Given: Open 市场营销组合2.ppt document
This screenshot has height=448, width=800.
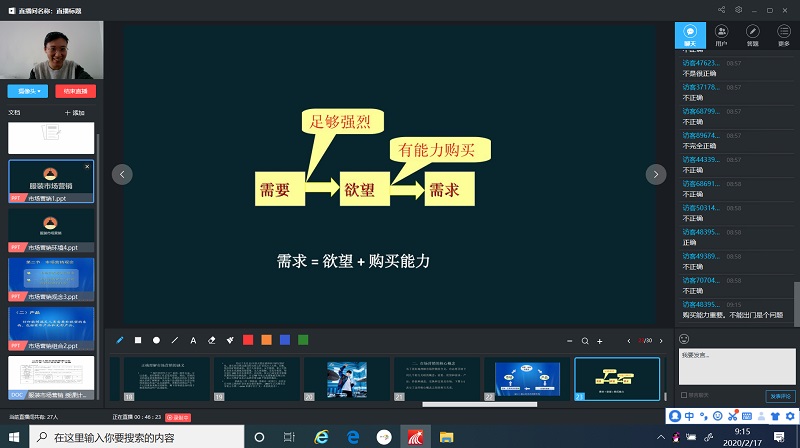Looking at the screenshot, I should pyautogui.click(x=51, y=329).
